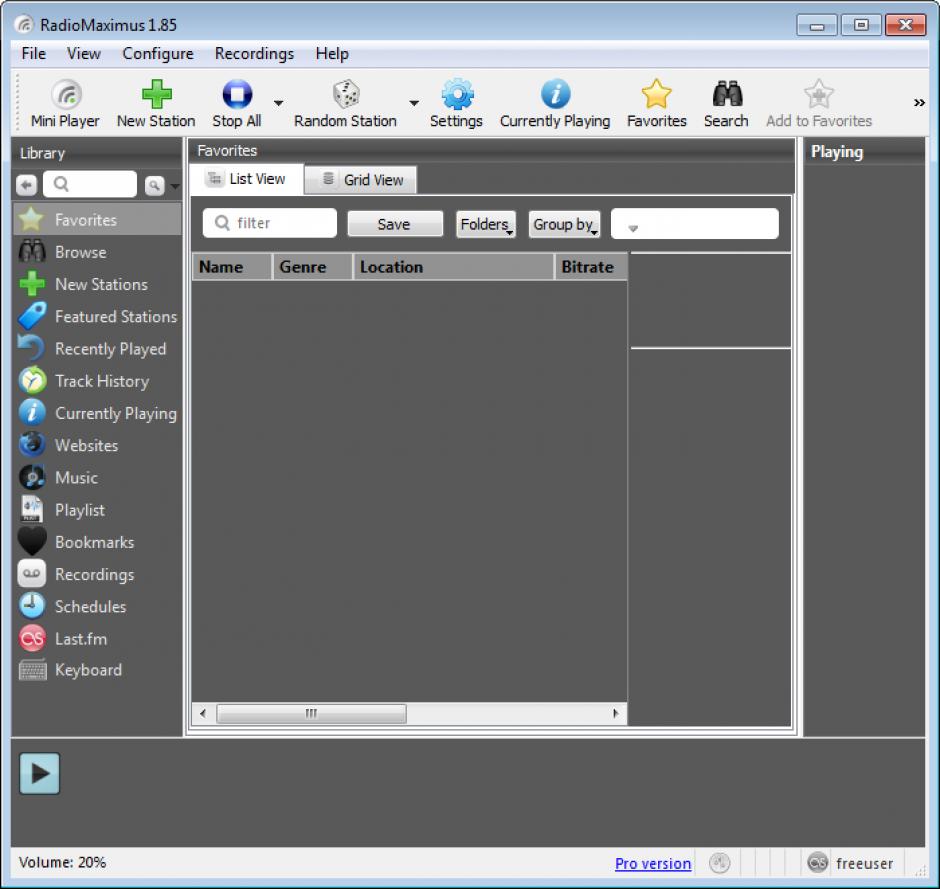The width and height of the screenshot is (940, 889).
Task: Open Bookmarks in the sidebar
Action: [97, 542]
